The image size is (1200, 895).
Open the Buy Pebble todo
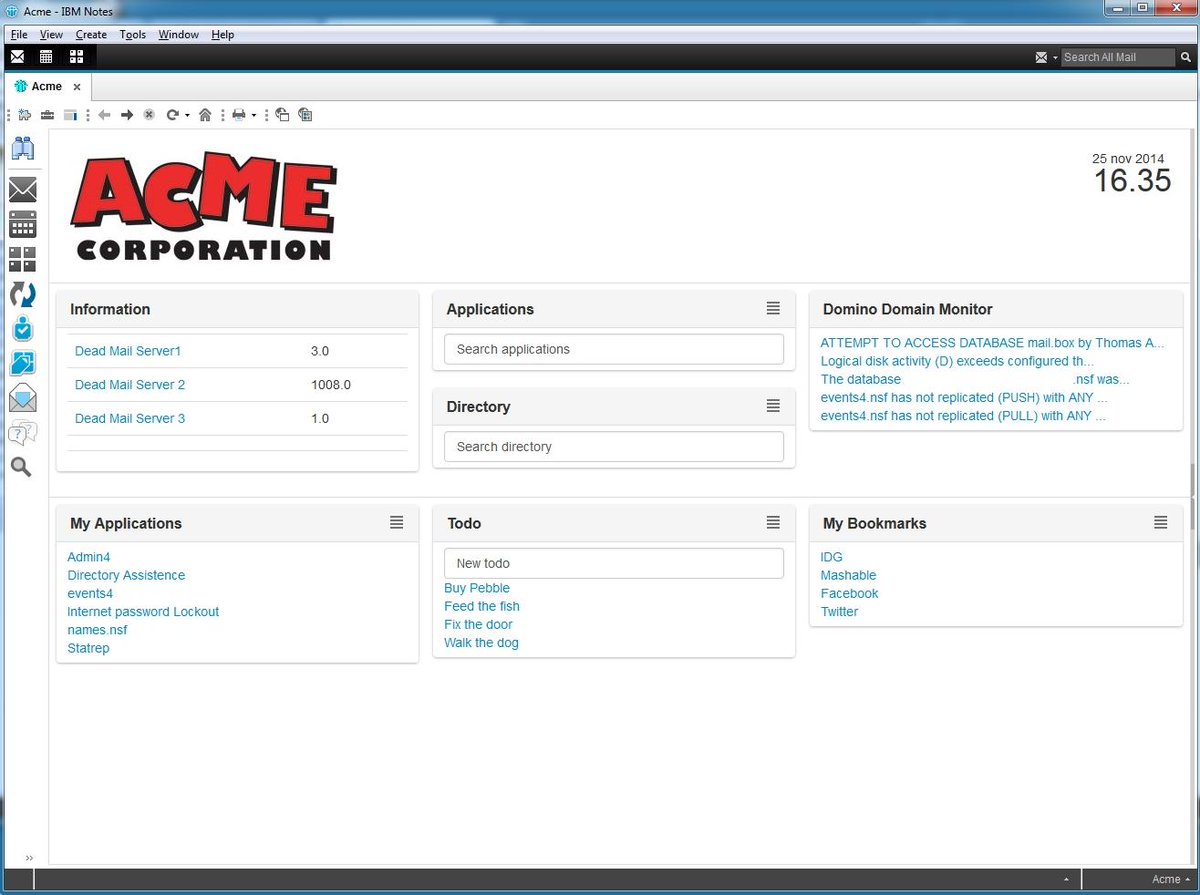pyautogui.click(x=477, y=588)
